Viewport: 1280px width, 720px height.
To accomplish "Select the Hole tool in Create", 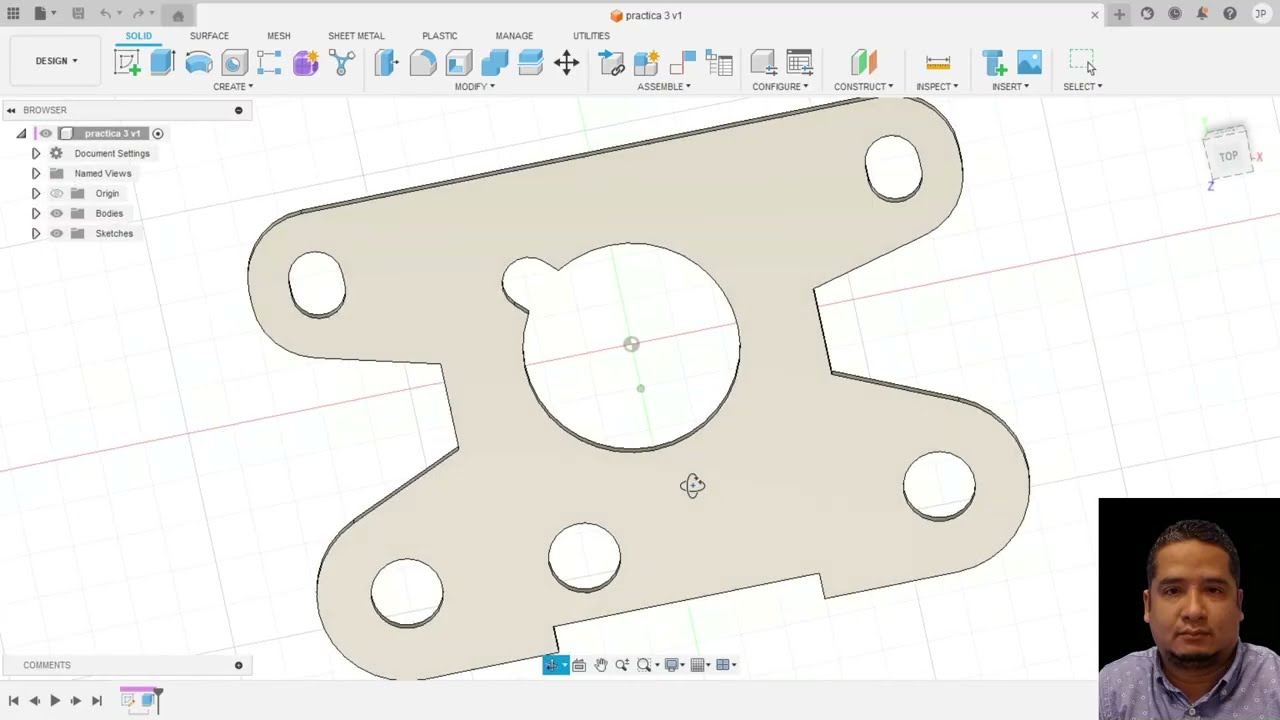I will click(x=234, y=63).
